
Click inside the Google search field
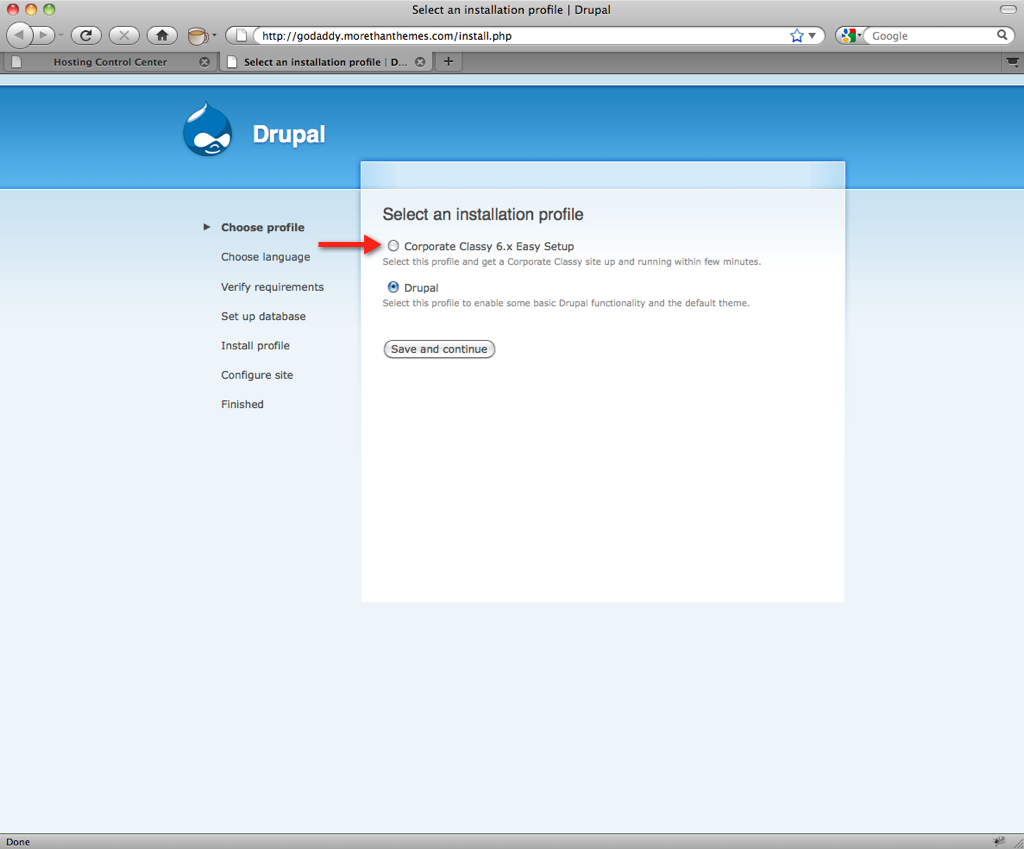tap(932, 36)
